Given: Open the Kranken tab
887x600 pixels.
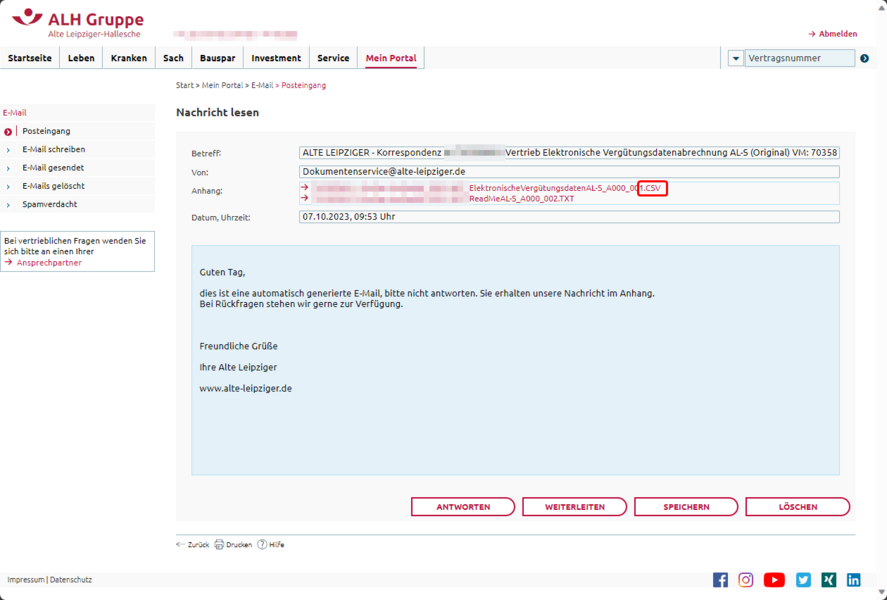Looking at the screenshot, I should (129, 58).
